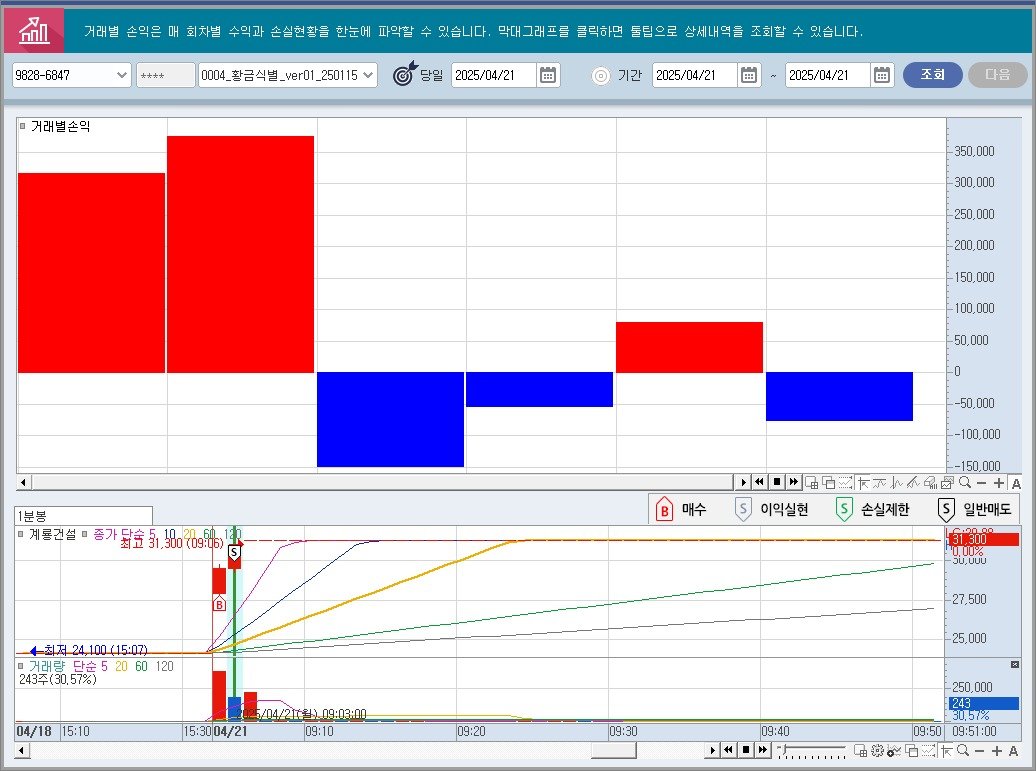Image resolution: width=1036 pixels, height=771 pixels.
Task: Click profit chart eraser icon
Action: [930, 482]
